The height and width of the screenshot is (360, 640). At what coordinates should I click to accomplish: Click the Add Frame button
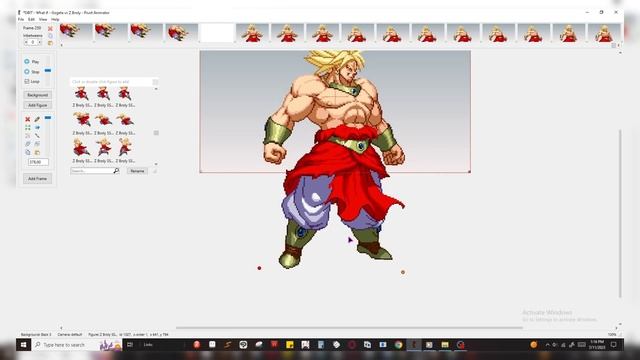click(x=38, y=179)
